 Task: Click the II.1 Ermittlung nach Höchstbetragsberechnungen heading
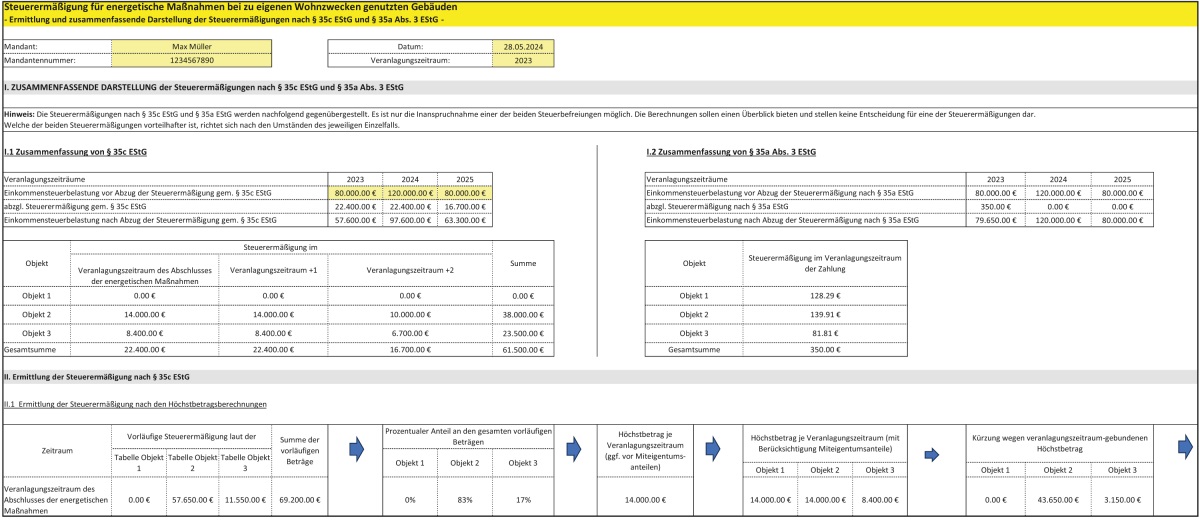coord(135,404)
